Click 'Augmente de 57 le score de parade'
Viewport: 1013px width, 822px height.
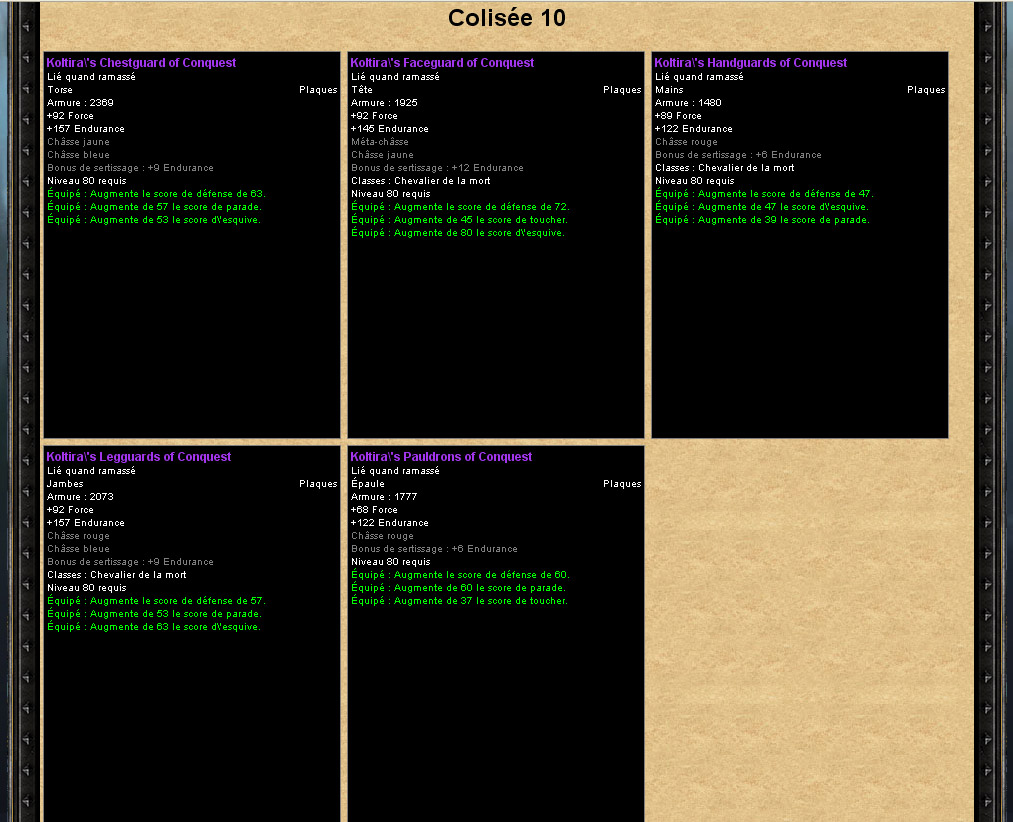coord(154,207)
